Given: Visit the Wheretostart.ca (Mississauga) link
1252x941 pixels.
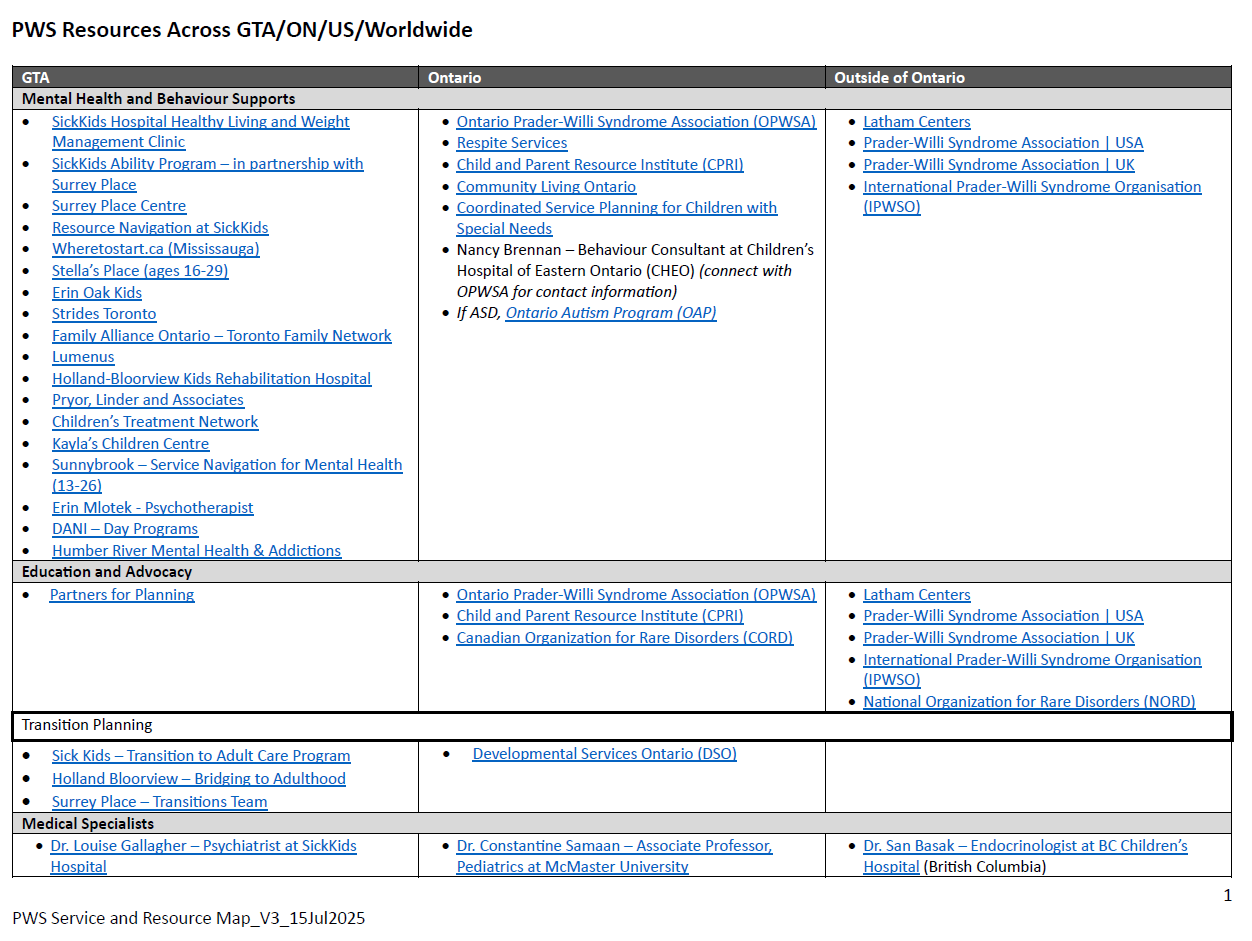Looking at the screenshot, I should point(155,249).
